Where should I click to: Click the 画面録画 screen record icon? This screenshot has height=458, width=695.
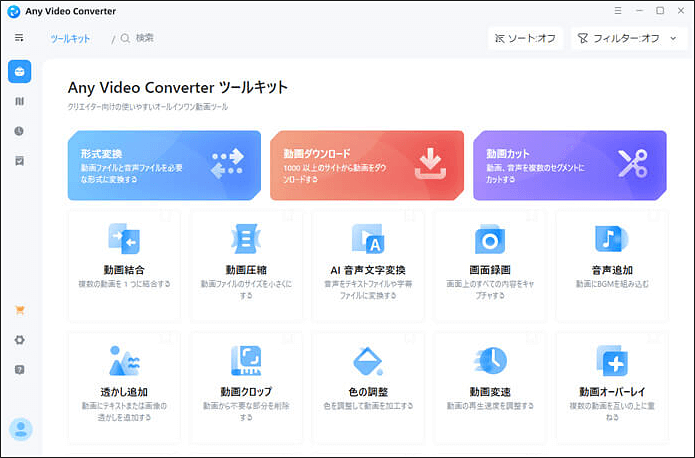tap(490, 239)
